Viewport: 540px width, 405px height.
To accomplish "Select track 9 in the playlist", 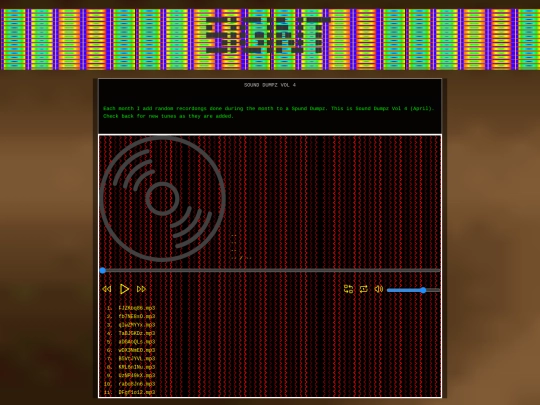I will tap(137, 375).
